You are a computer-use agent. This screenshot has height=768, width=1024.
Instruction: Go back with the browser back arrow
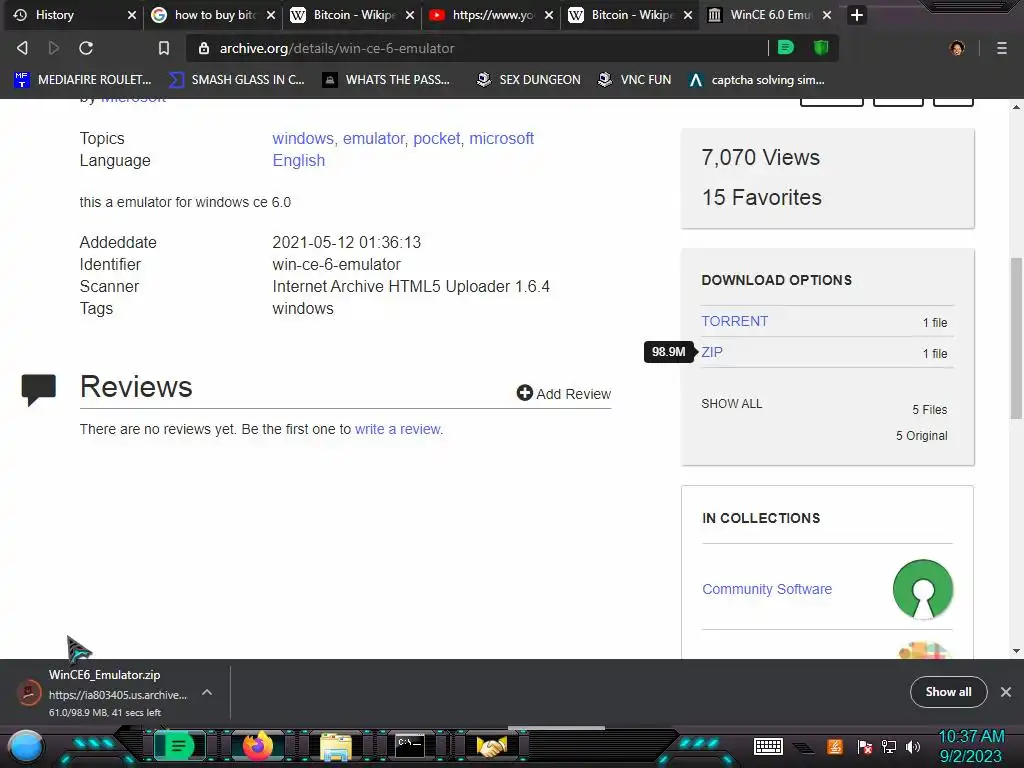tap(22, 48)
